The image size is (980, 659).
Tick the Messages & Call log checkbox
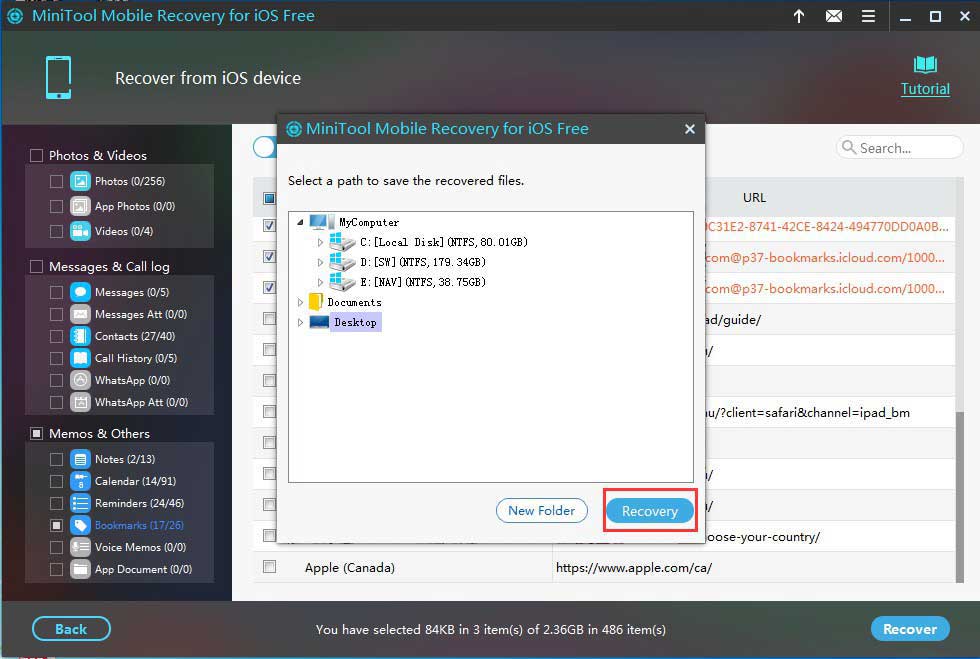click(37, 266)
